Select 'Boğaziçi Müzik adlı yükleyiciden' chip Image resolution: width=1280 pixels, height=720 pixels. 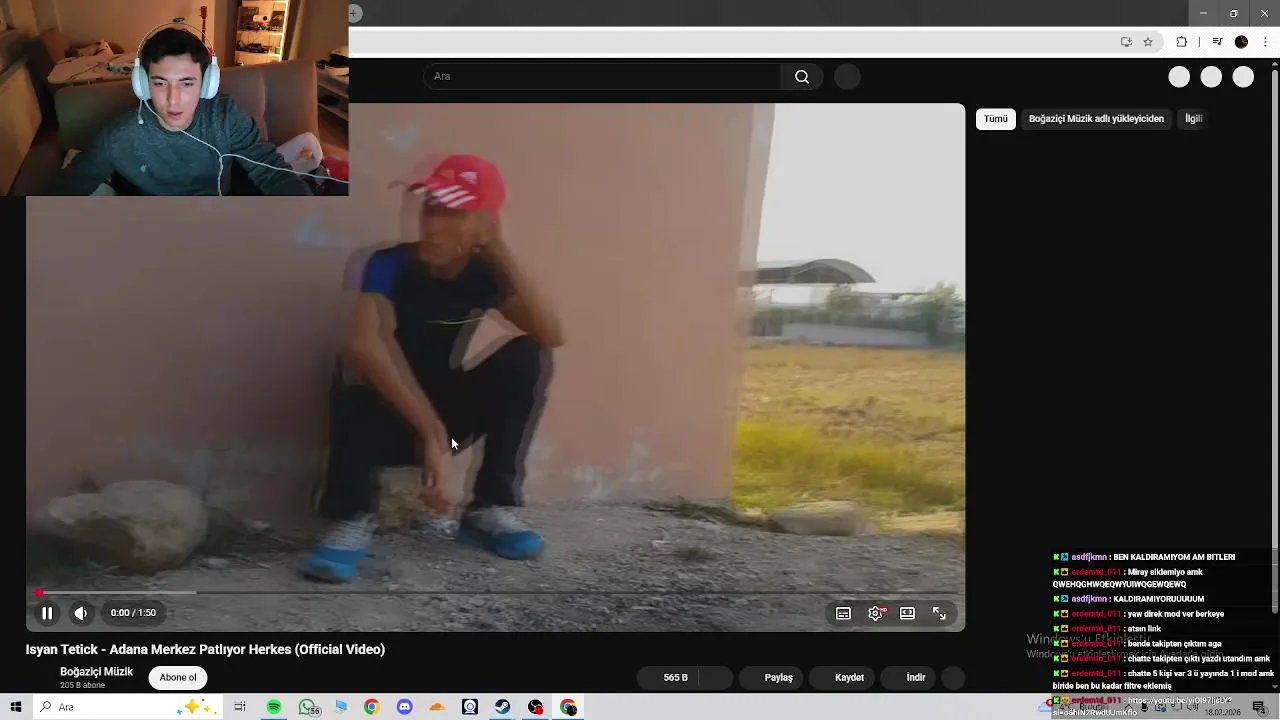pyautogui.click(x=1096, y=119)
